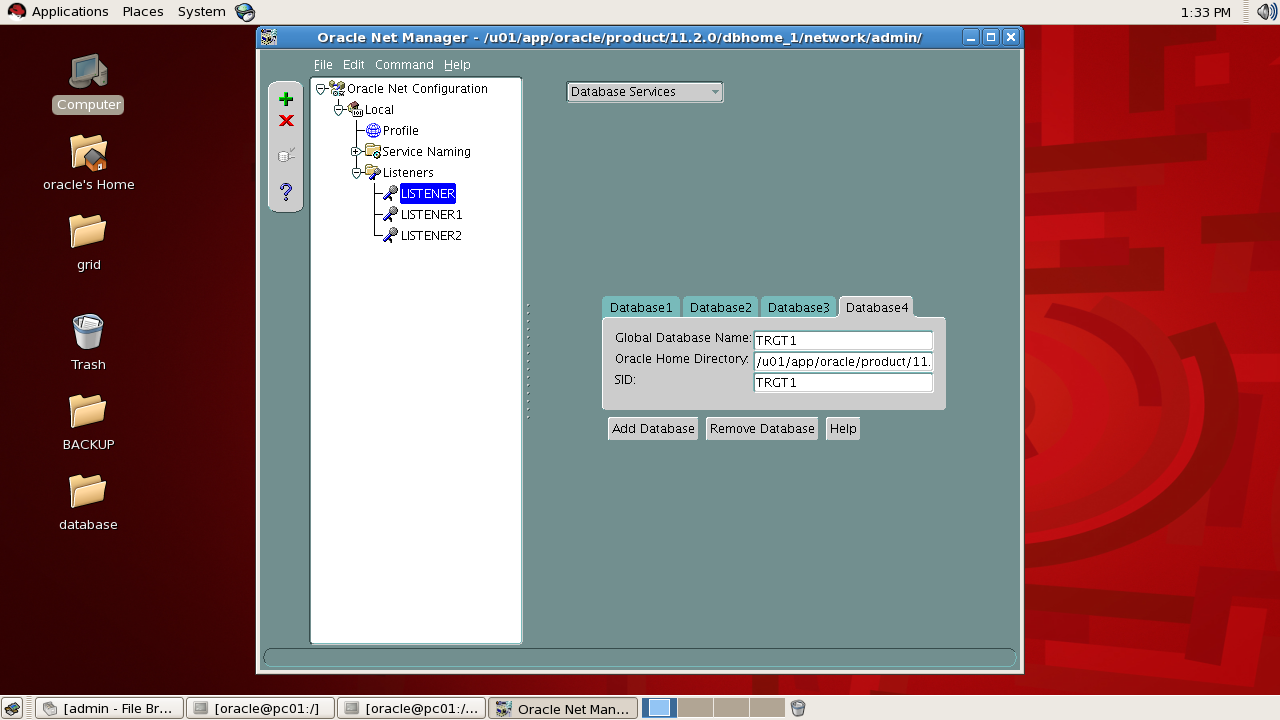Select LISTENER1 in the tree
The image size is (1280, 720).
tap(431, 214)
